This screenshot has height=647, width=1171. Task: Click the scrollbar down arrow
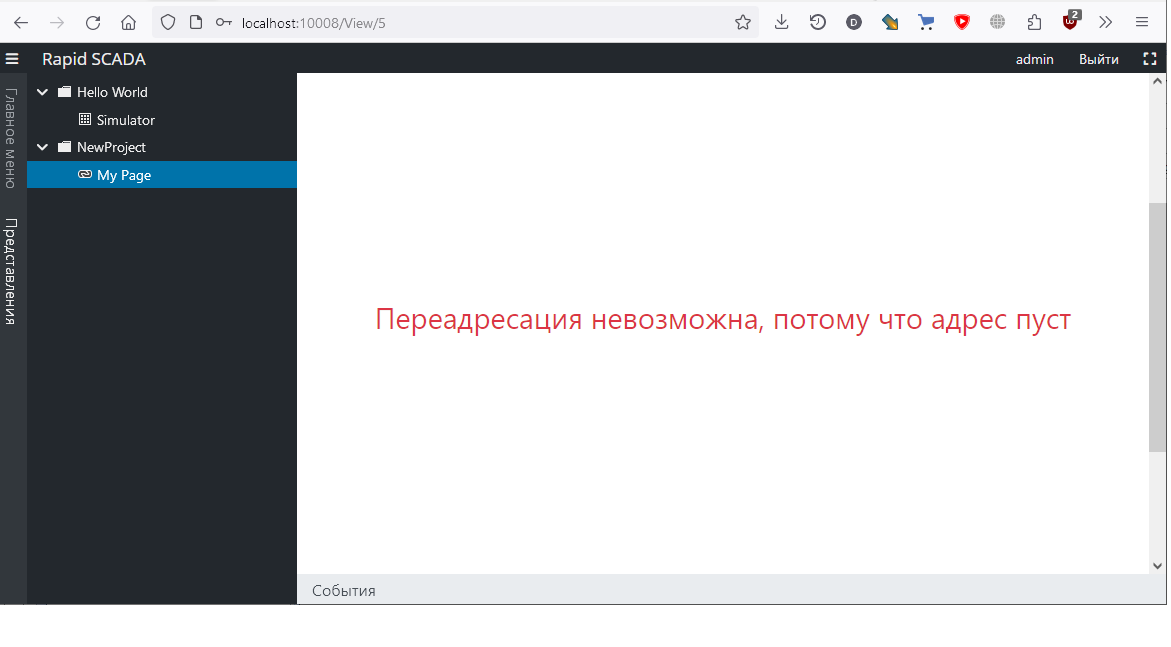pyautogui.click(x=1158, y=566)
